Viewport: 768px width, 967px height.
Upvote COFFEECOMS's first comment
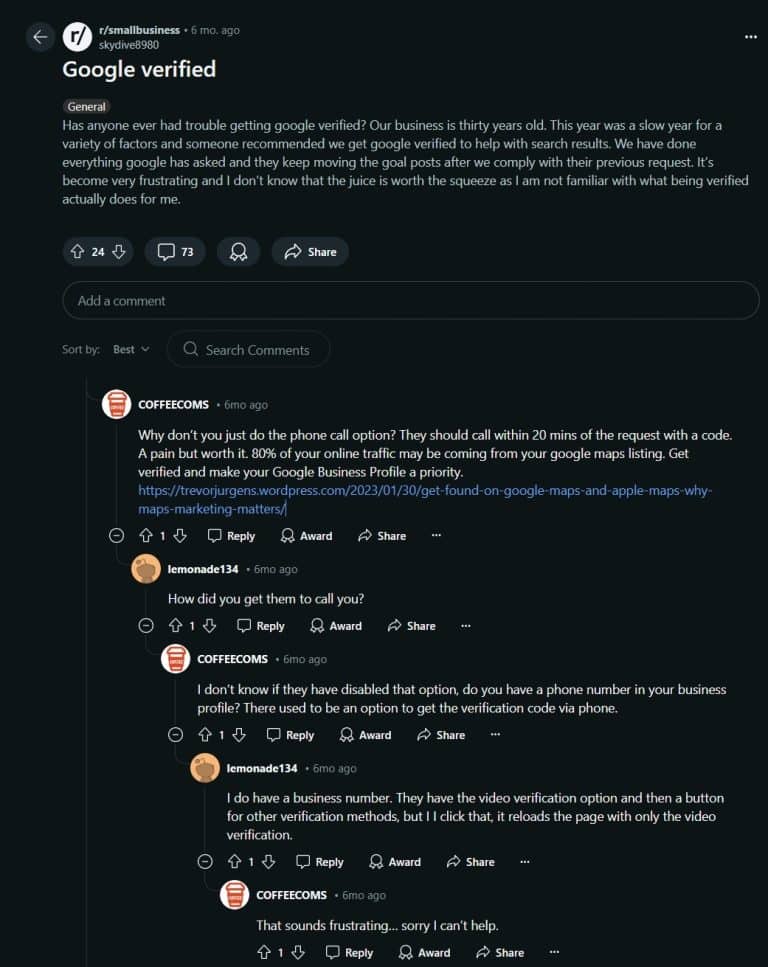tap(146, 536)
